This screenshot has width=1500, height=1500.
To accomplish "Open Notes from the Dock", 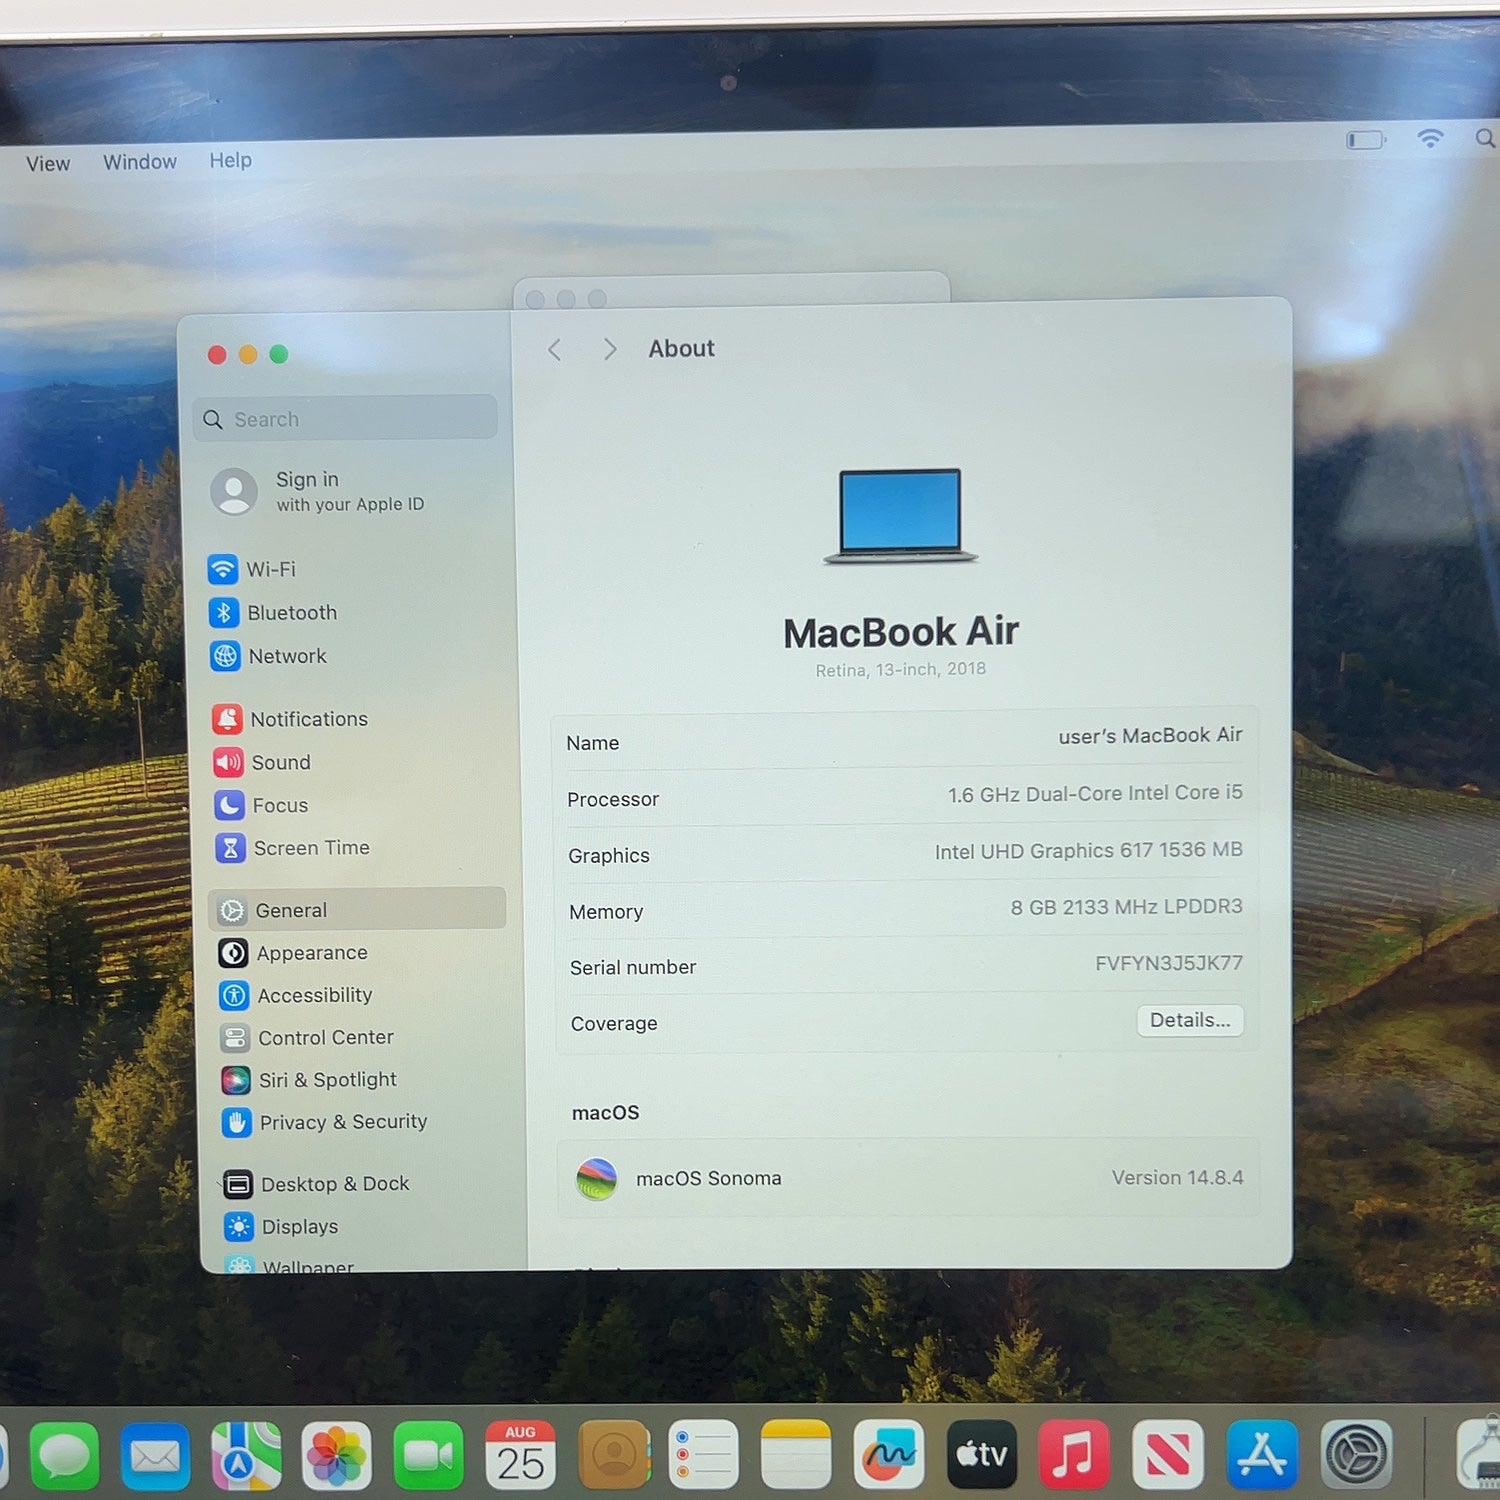I will pyautogui.click(x=796, y=1454).
